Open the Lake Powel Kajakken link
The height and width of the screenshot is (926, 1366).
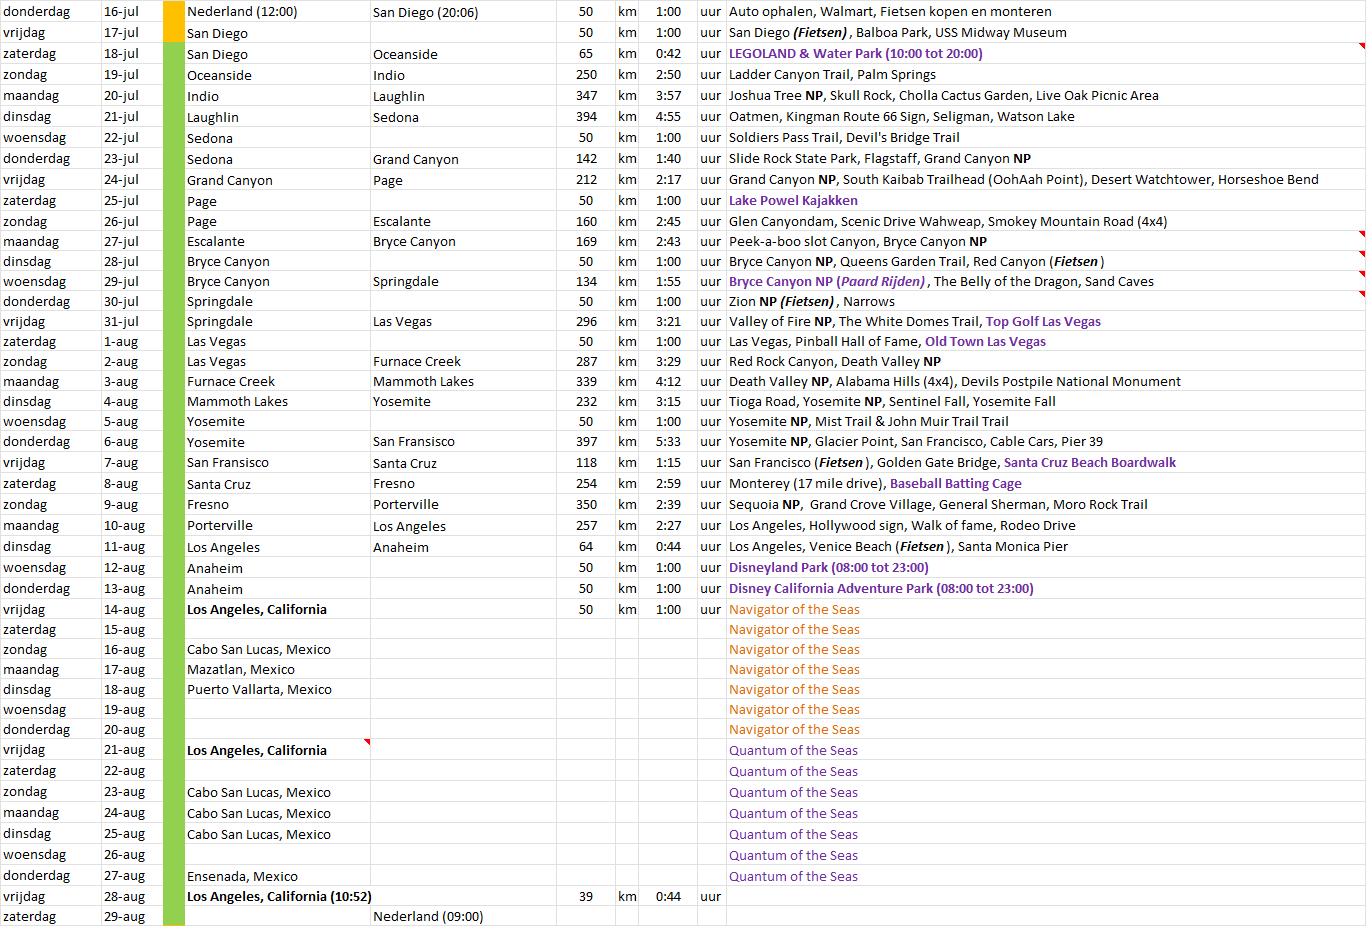click(793, 201)
